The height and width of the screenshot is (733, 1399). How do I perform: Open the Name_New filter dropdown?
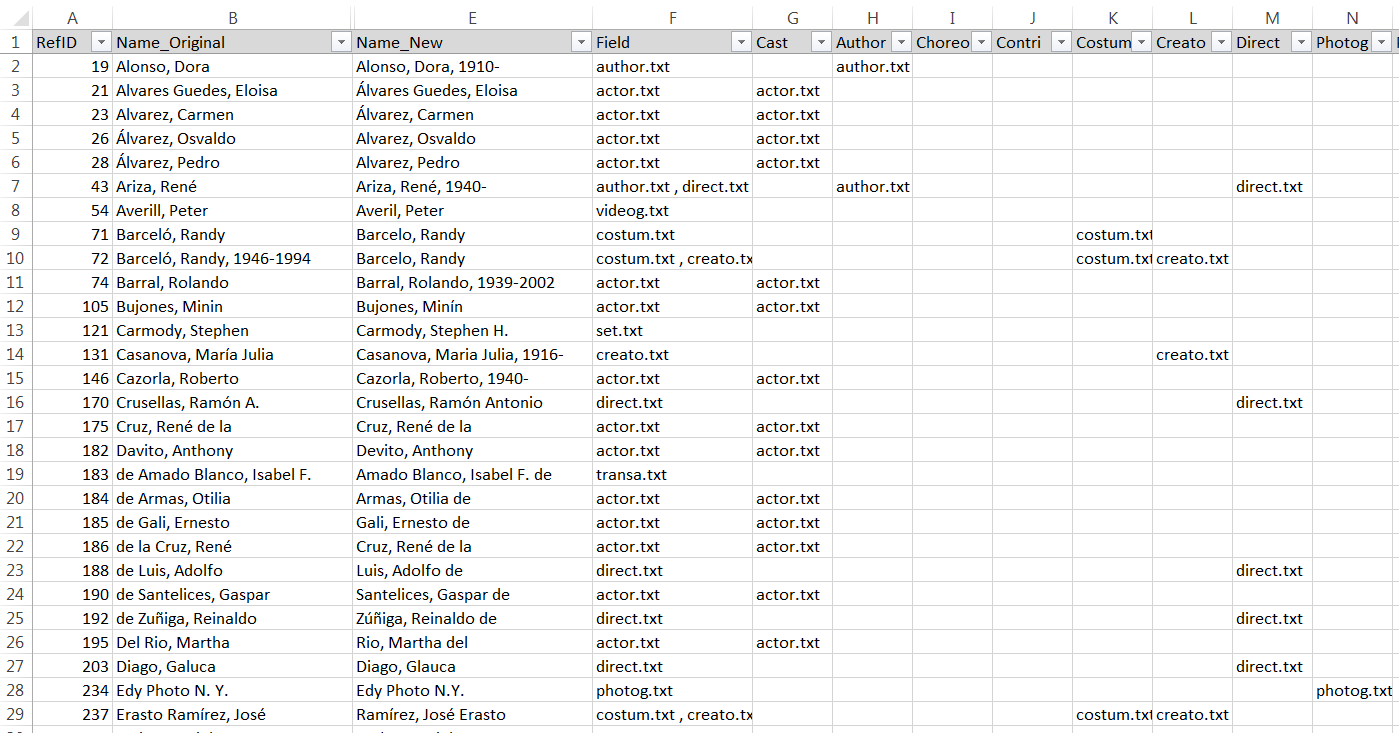pyautogui.click(x=581, y=42)
